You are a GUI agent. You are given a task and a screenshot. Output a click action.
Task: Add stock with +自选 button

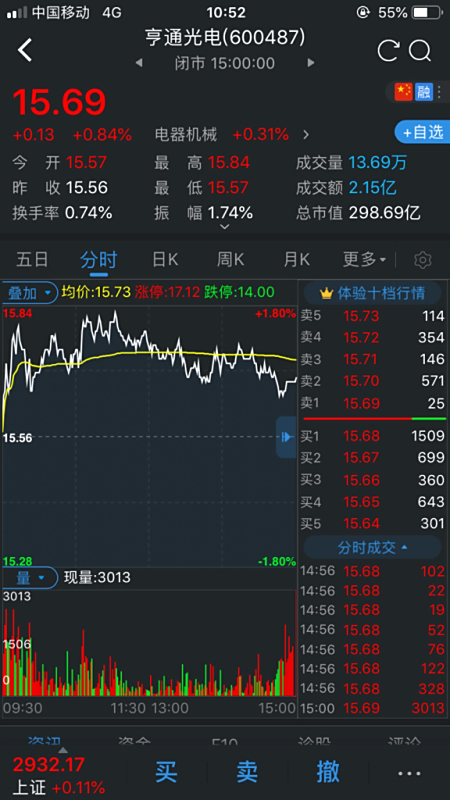click(x=422, y=132)
